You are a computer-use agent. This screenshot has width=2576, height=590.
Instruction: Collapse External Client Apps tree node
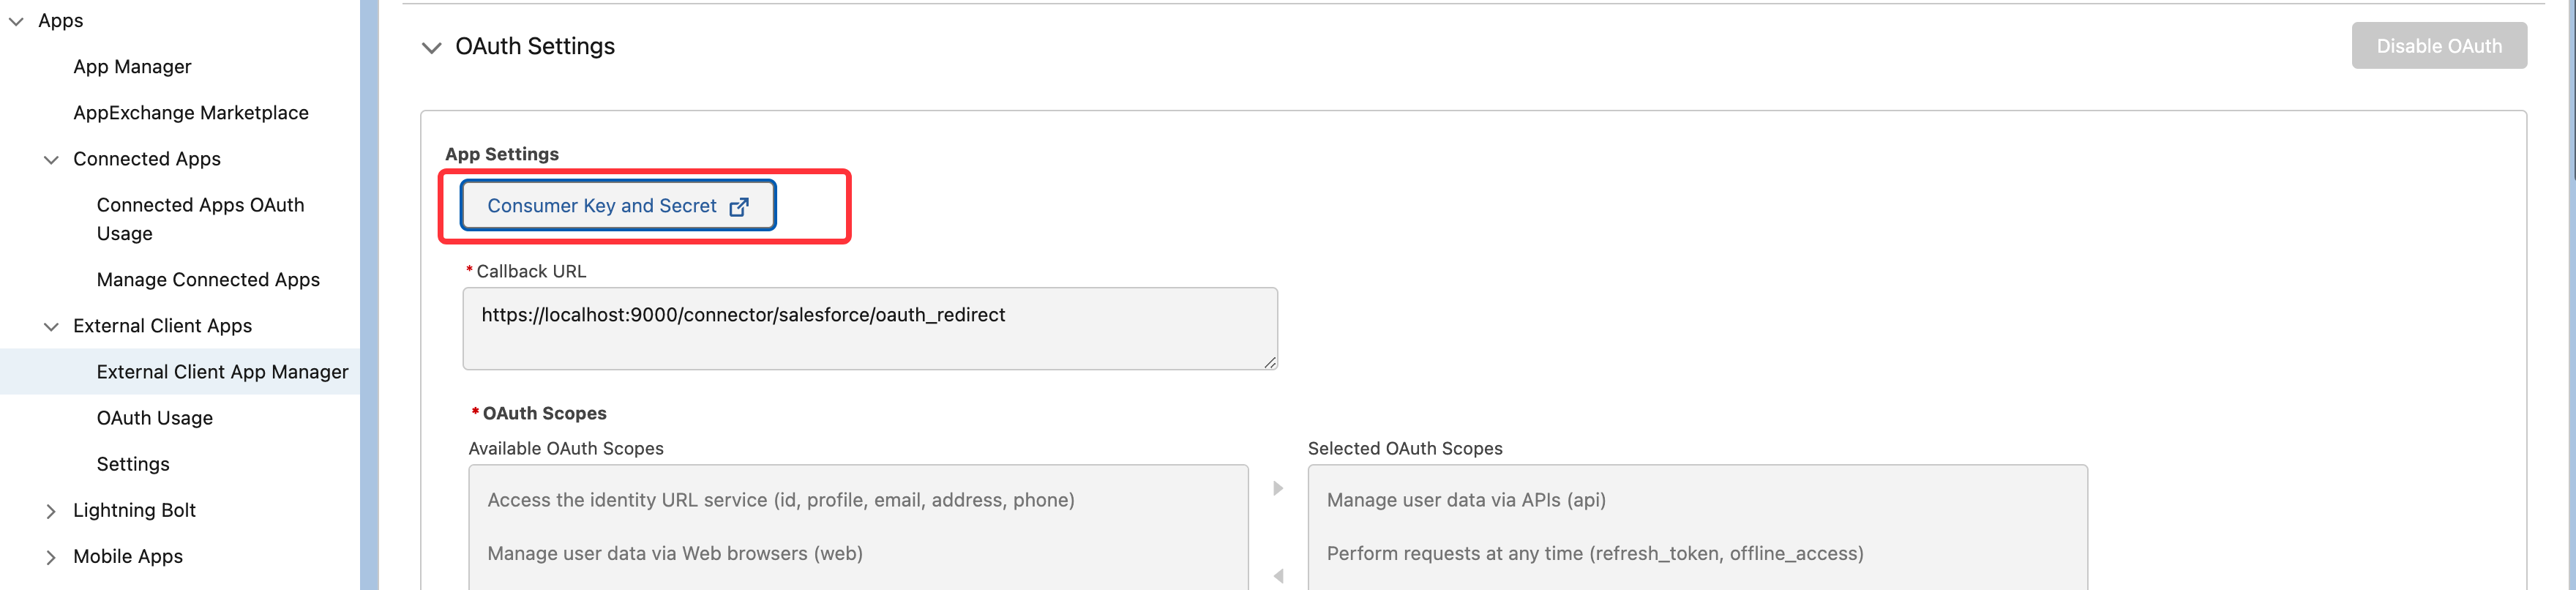[x=51, y=327]
